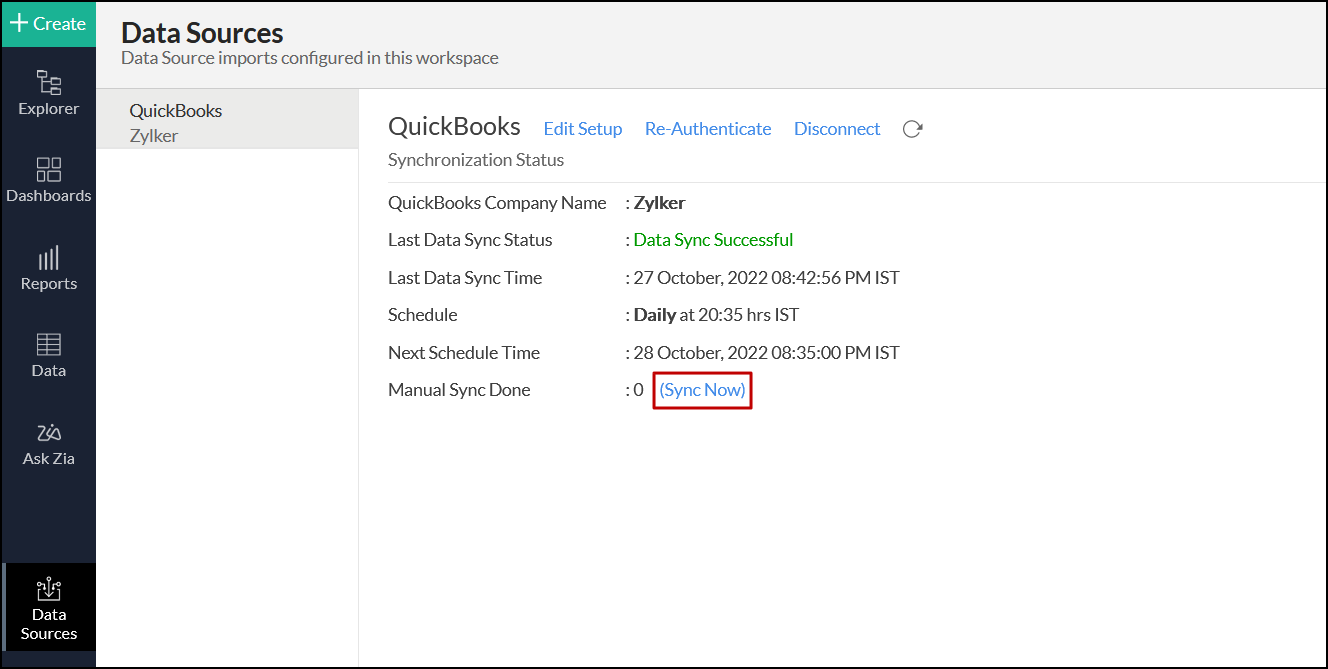This screenshot has width=1328, height=669.
Task: Click the Last Data Sync Time value
Action: (x=766, y=278)
